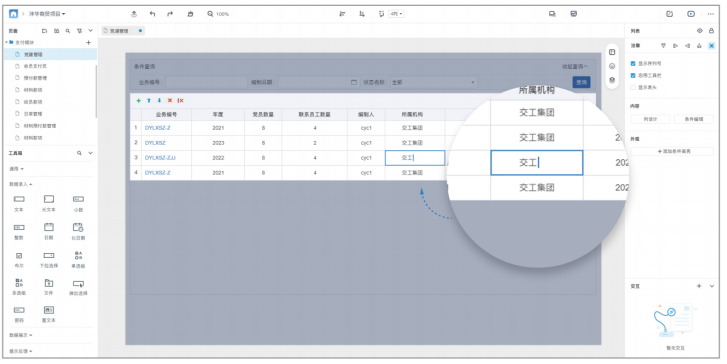Select the 日期 date component

[x=49, y=231]
